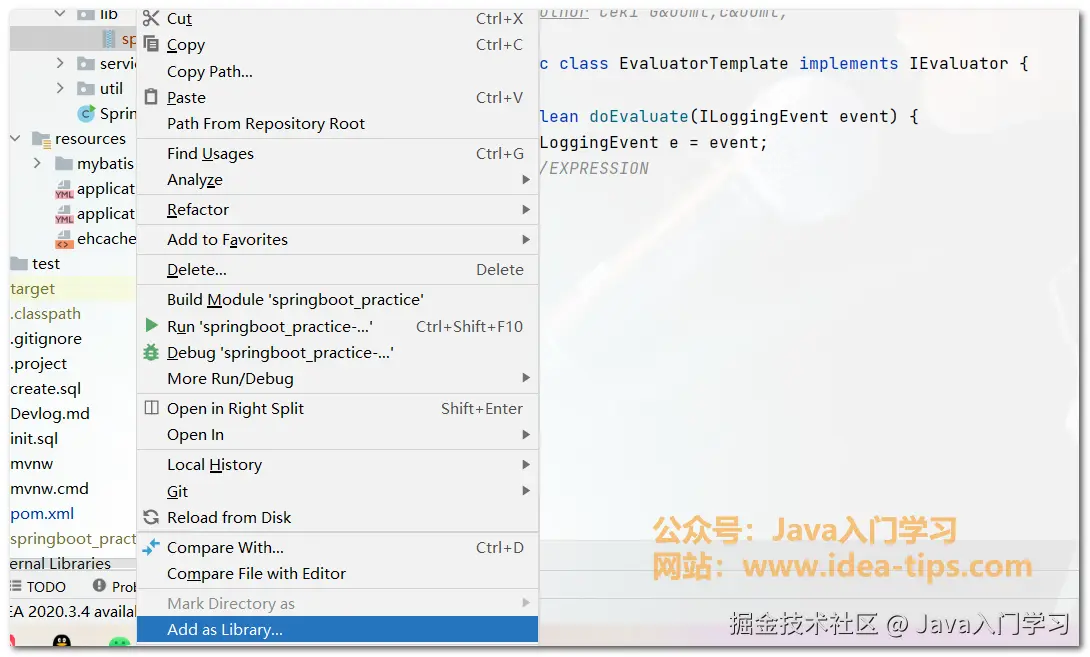The width and height of the screenshot is (1090, 657).
Task: Select pom.xml in project tree
Action: (42, 514)
